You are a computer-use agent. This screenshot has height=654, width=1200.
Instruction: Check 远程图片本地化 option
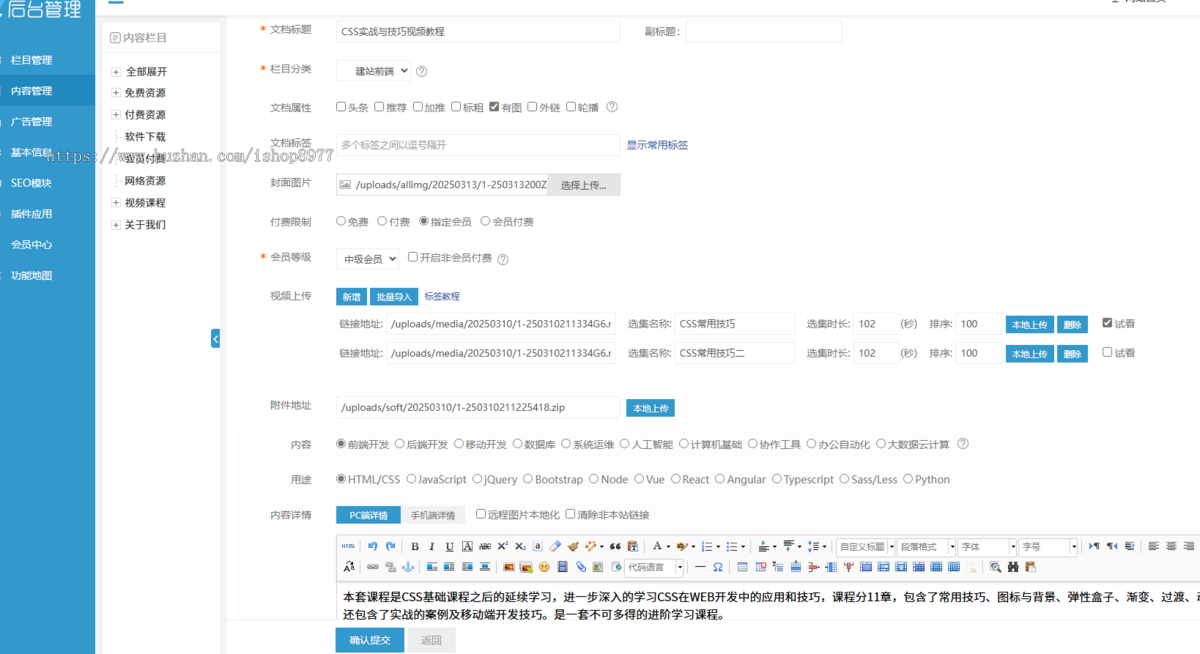(x=480, y=514)
